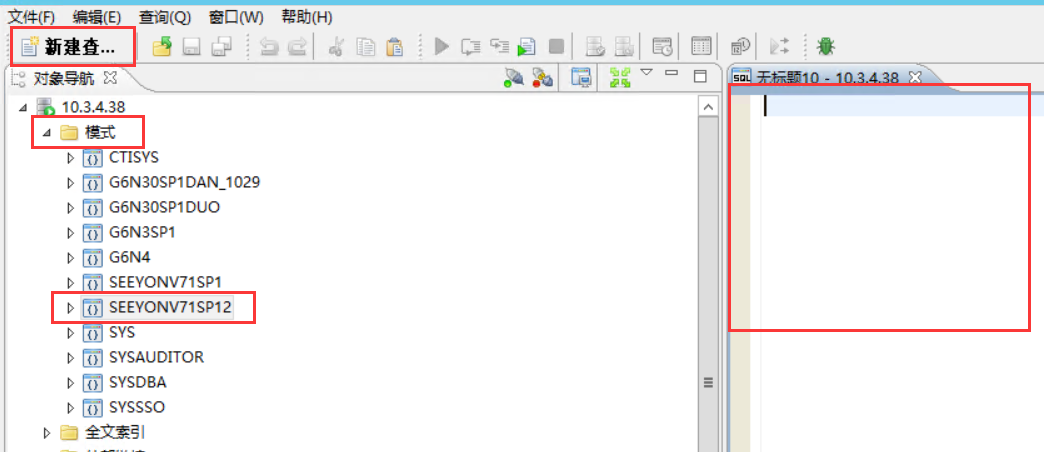
Task: Click the Cut scissors icon
Action: point(337,47)
